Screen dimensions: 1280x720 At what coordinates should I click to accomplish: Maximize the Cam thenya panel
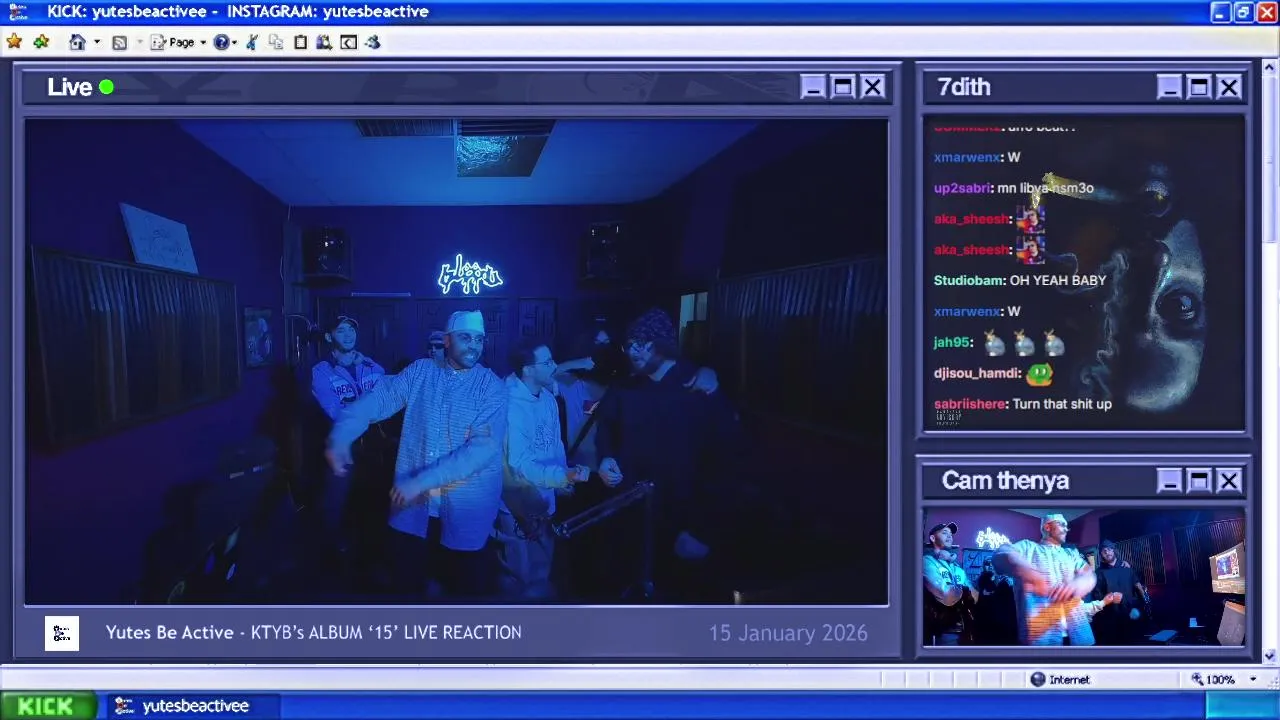1199,481
